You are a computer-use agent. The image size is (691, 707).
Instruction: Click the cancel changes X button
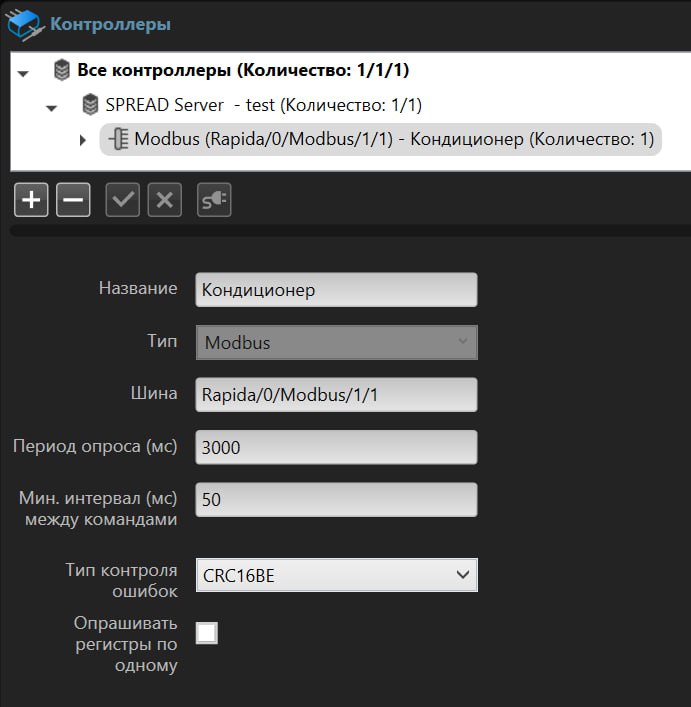pyautogui.click(x=165, y=200)
